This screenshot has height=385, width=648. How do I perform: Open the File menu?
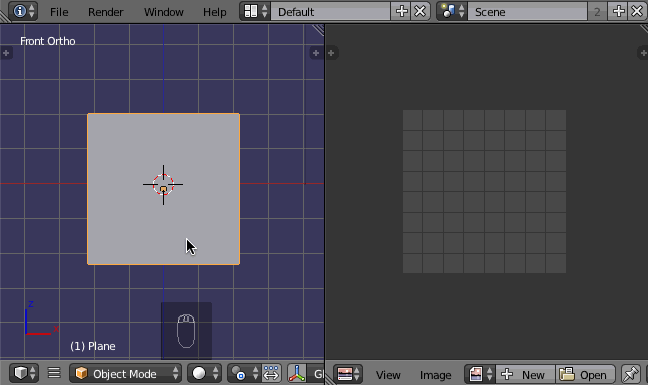pyautogui.click(x=59, y=12)
